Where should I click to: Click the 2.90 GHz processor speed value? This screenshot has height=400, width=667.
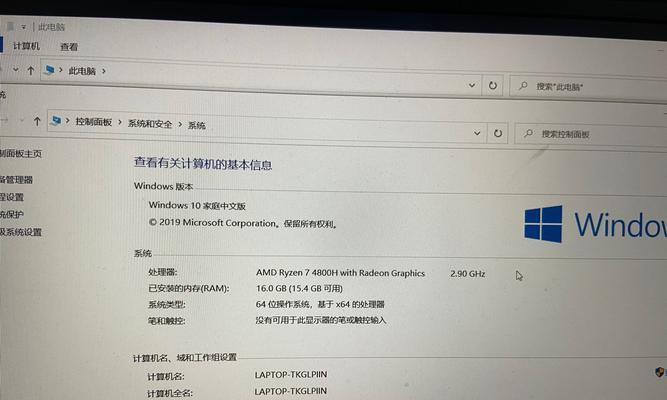[x=467, y=274]
